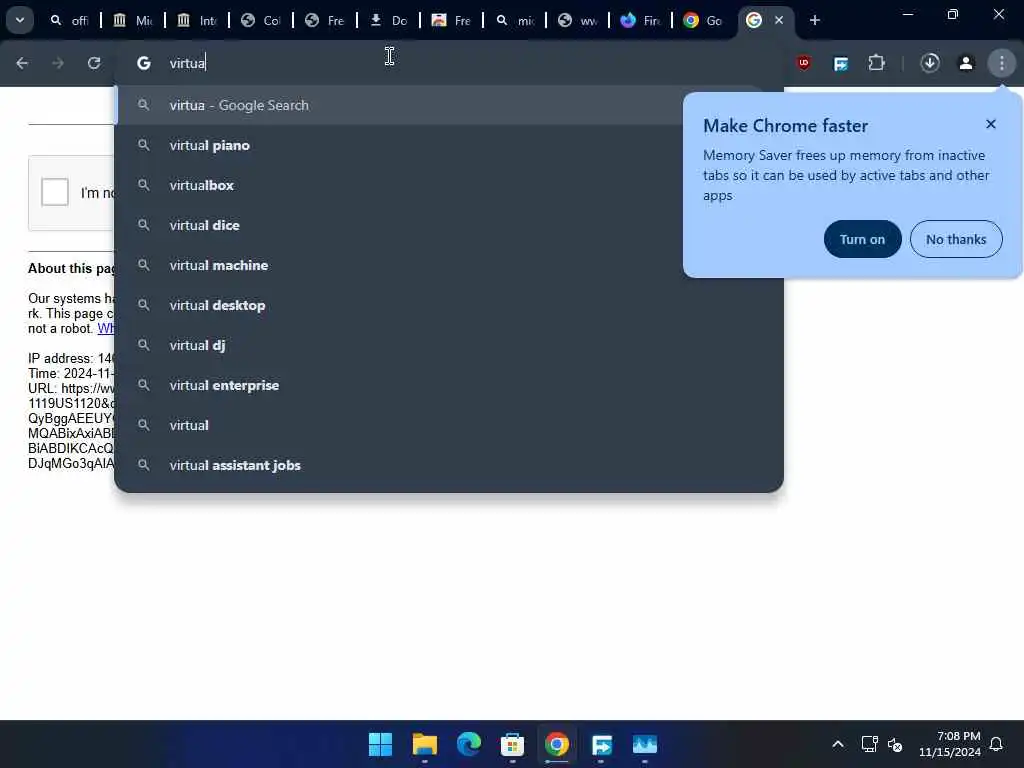1024x768 pixels.
Task: Open Chrome downloads panel
Action: pos(930,63)
